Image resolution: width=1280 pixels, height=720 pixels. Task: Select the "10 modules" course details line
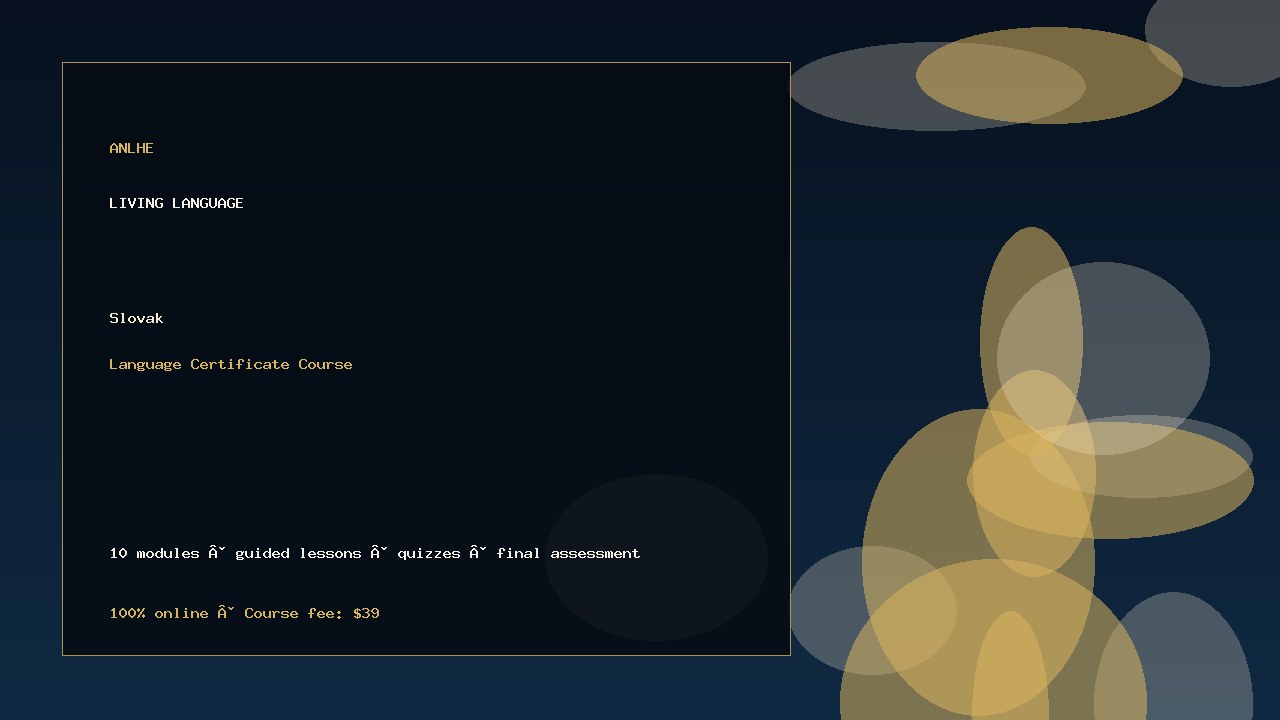coord(375,553)
